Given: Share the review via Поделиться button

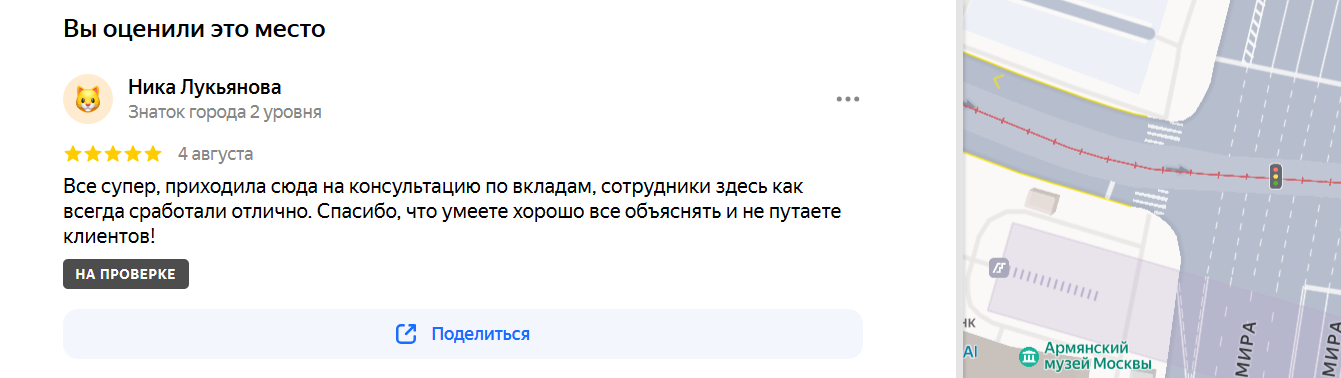Looking at the screenshot, I should pyautogui.click(x=463, y=334).
